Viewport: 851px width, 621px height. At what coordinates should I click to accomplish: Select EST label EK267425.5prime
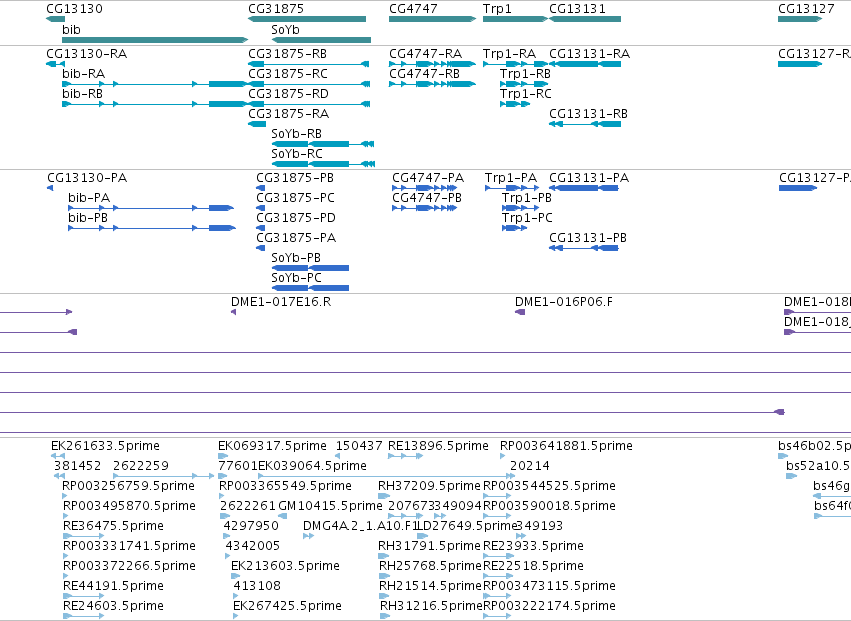pyautogui.click(x=288, y=606)
